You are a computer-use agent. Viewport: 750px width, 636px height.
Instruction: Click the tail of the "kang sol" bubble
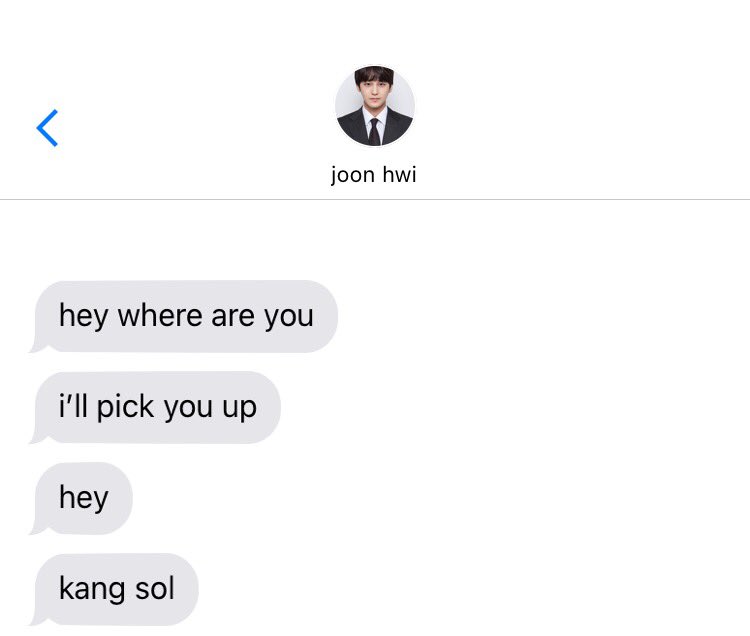click(x=36, y=620)
